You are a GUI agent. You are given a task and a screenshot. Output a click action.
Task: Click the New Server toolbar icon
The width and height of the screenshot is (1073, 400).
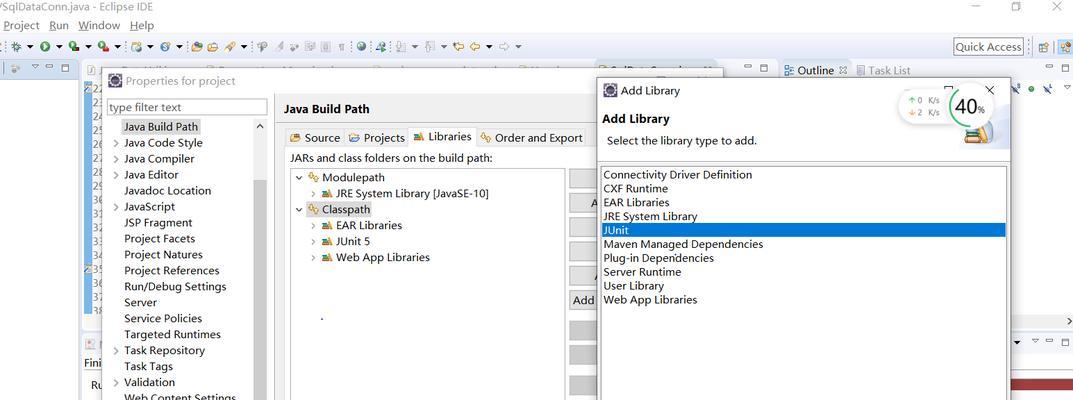[x=137, y=46]
